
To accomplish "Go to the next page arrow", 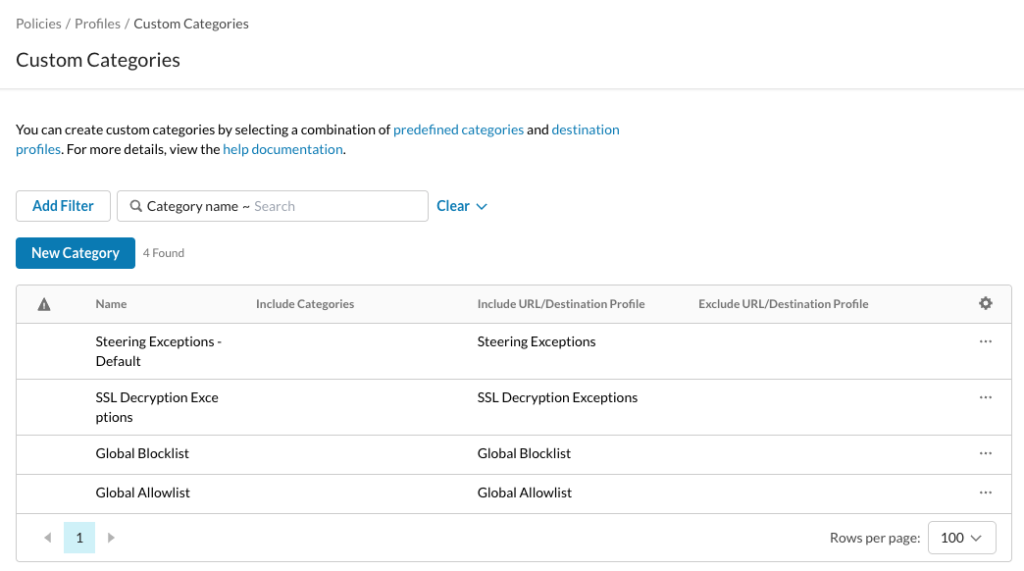I will pos(111,538).
